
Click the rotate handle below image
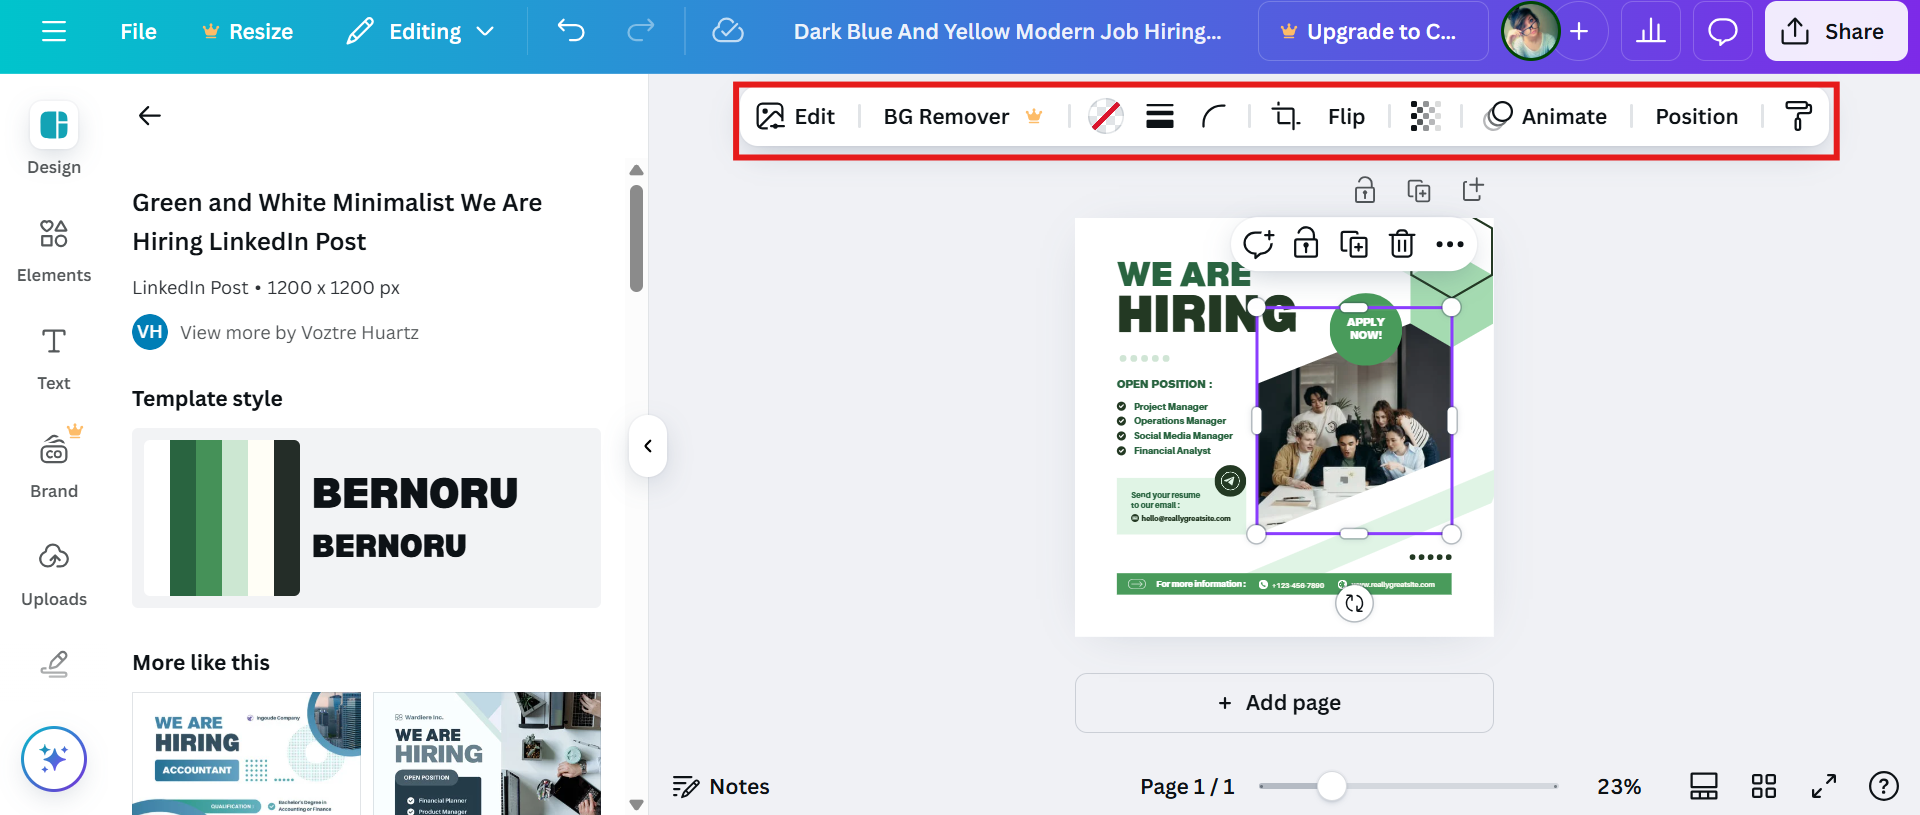(x=1354, y=603)
